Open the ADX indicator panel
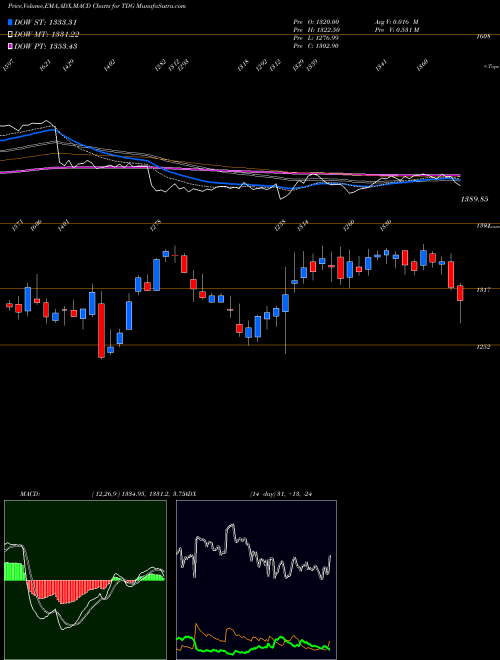Screen dimensions: 500x660 pos(256,580)
